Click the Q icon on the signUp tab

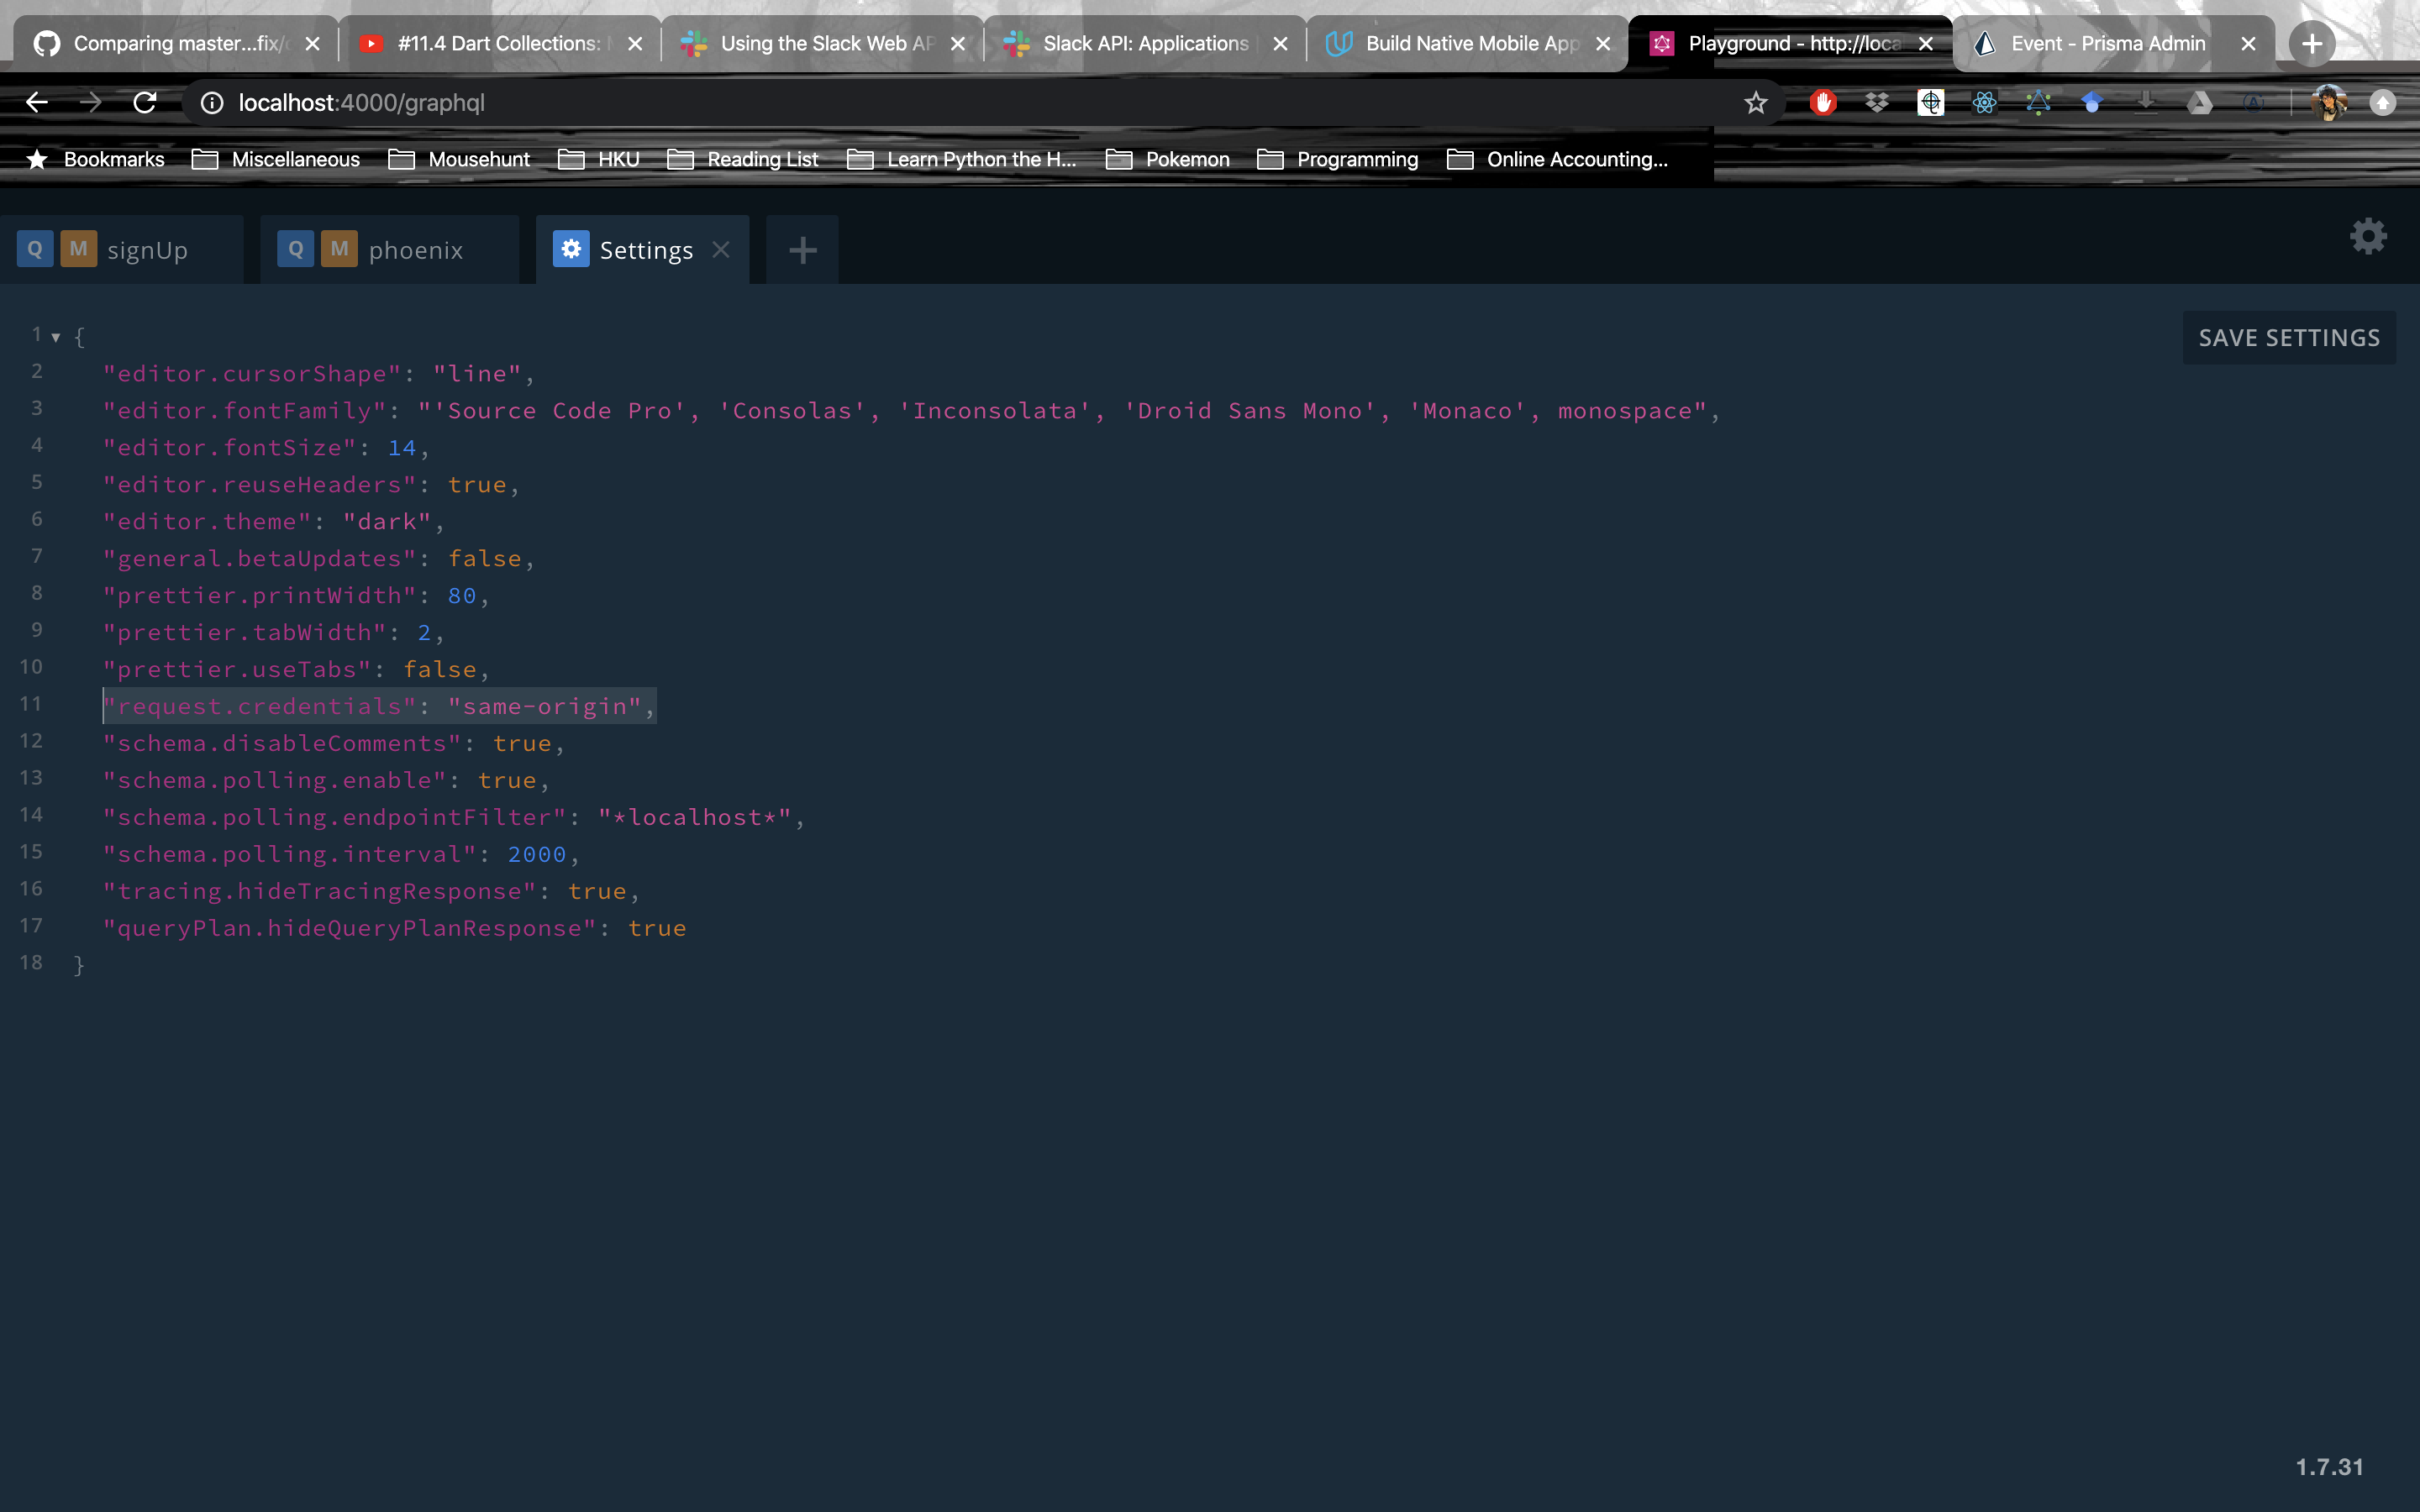point(35,249)
